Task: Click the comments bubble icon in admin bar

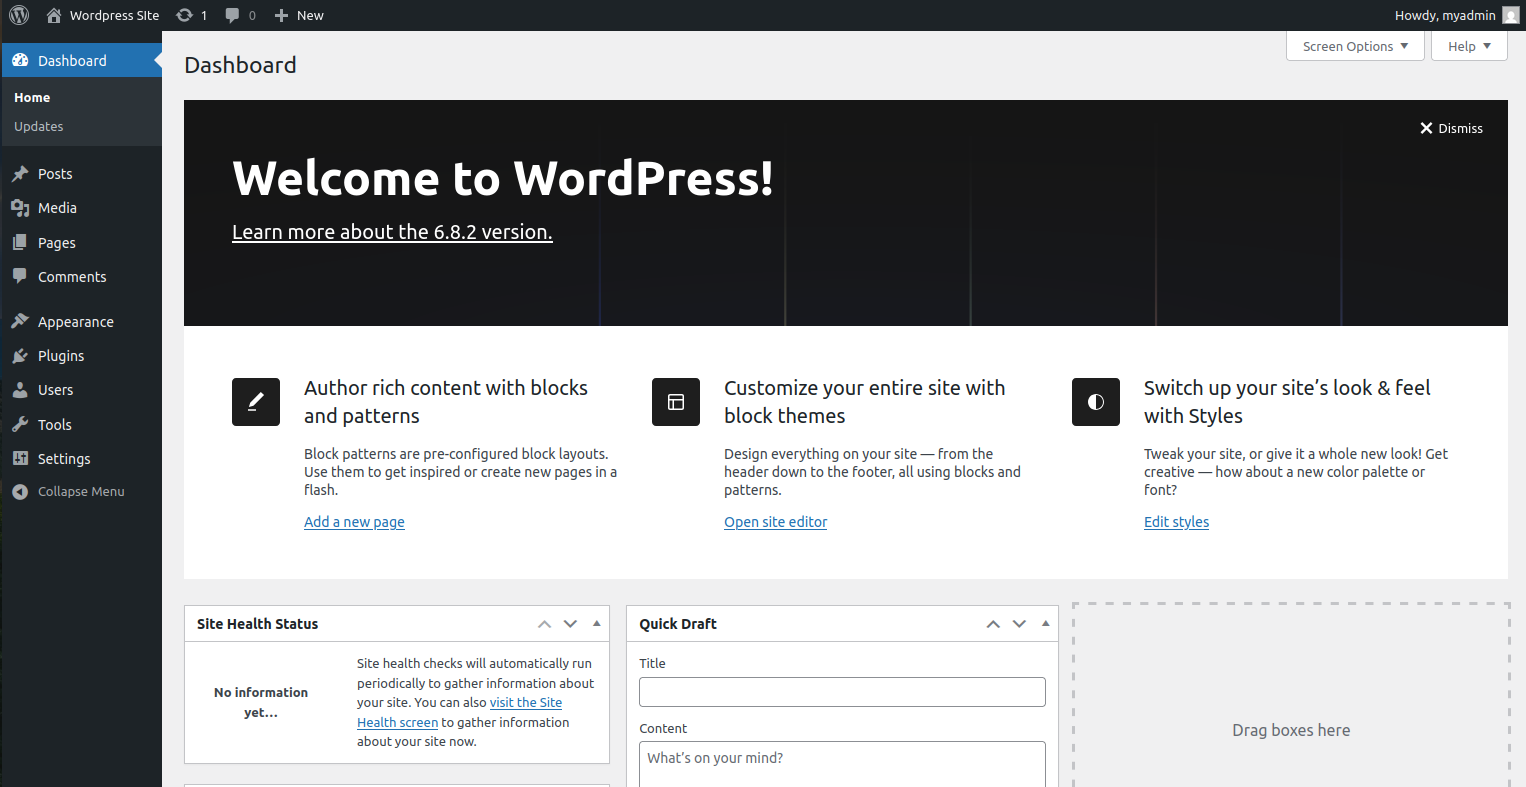Action: point(233,15)
